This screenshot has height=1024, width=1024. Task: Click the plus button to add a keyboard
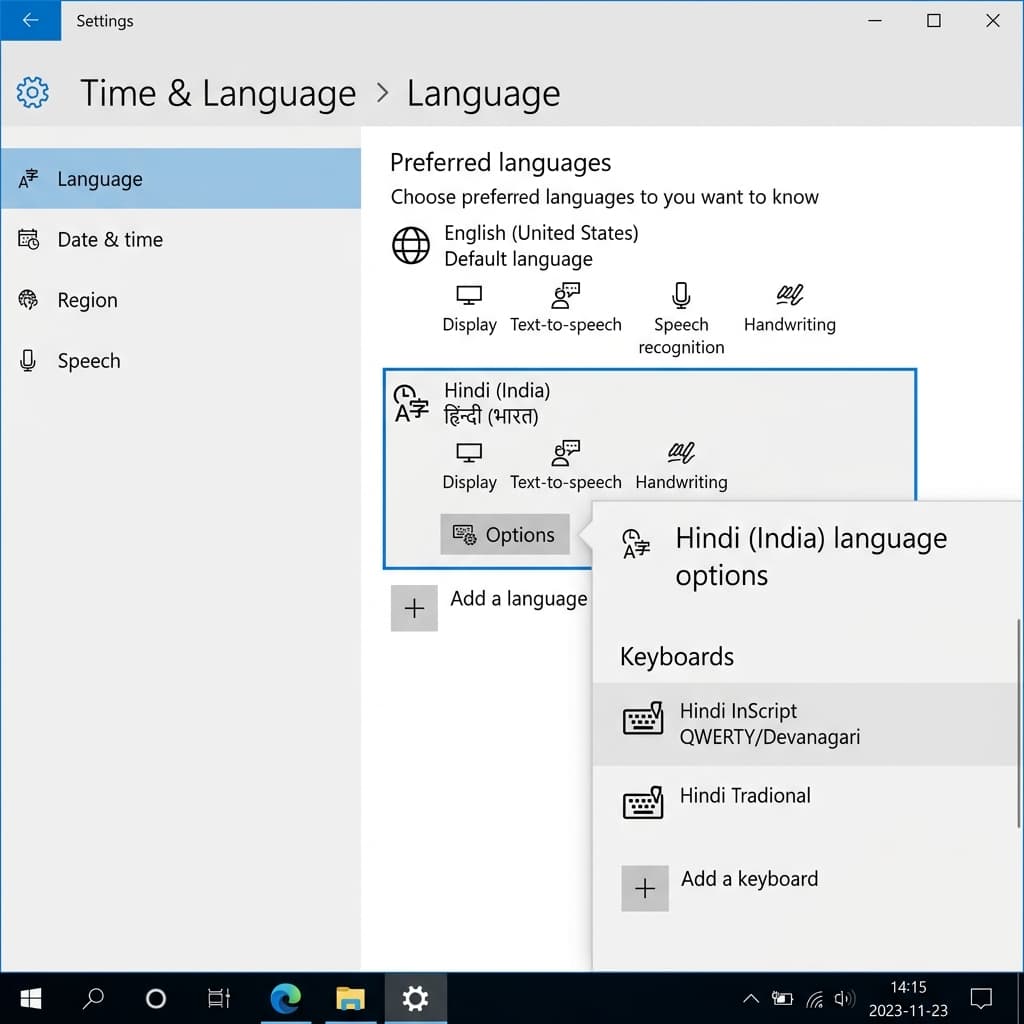(x=645, y=888)
